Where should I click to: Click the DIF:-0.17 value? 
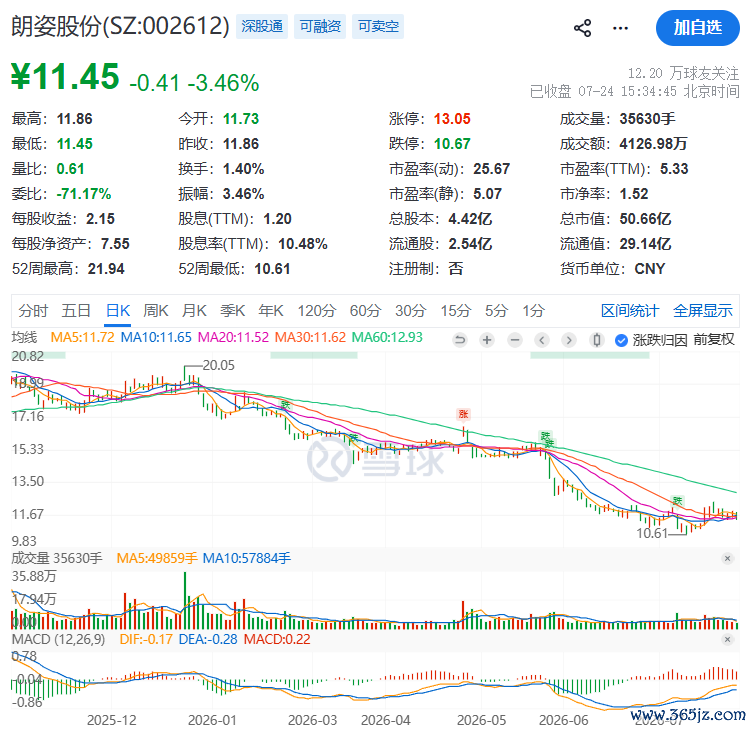(146, 639)
